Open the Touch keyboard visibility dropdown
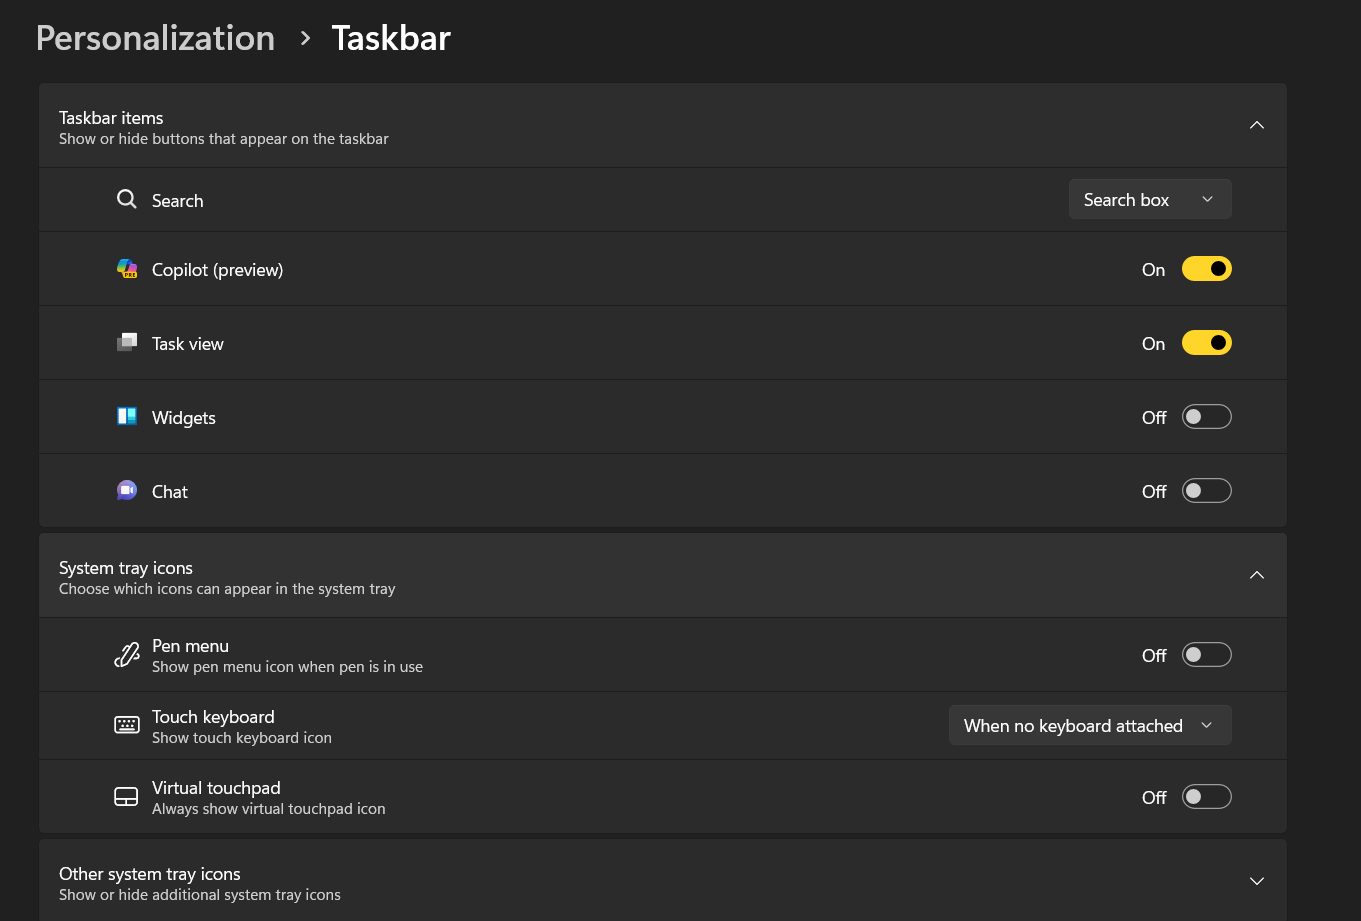Viewport: 1361px width, 921px height. [x=1089, y=726]
